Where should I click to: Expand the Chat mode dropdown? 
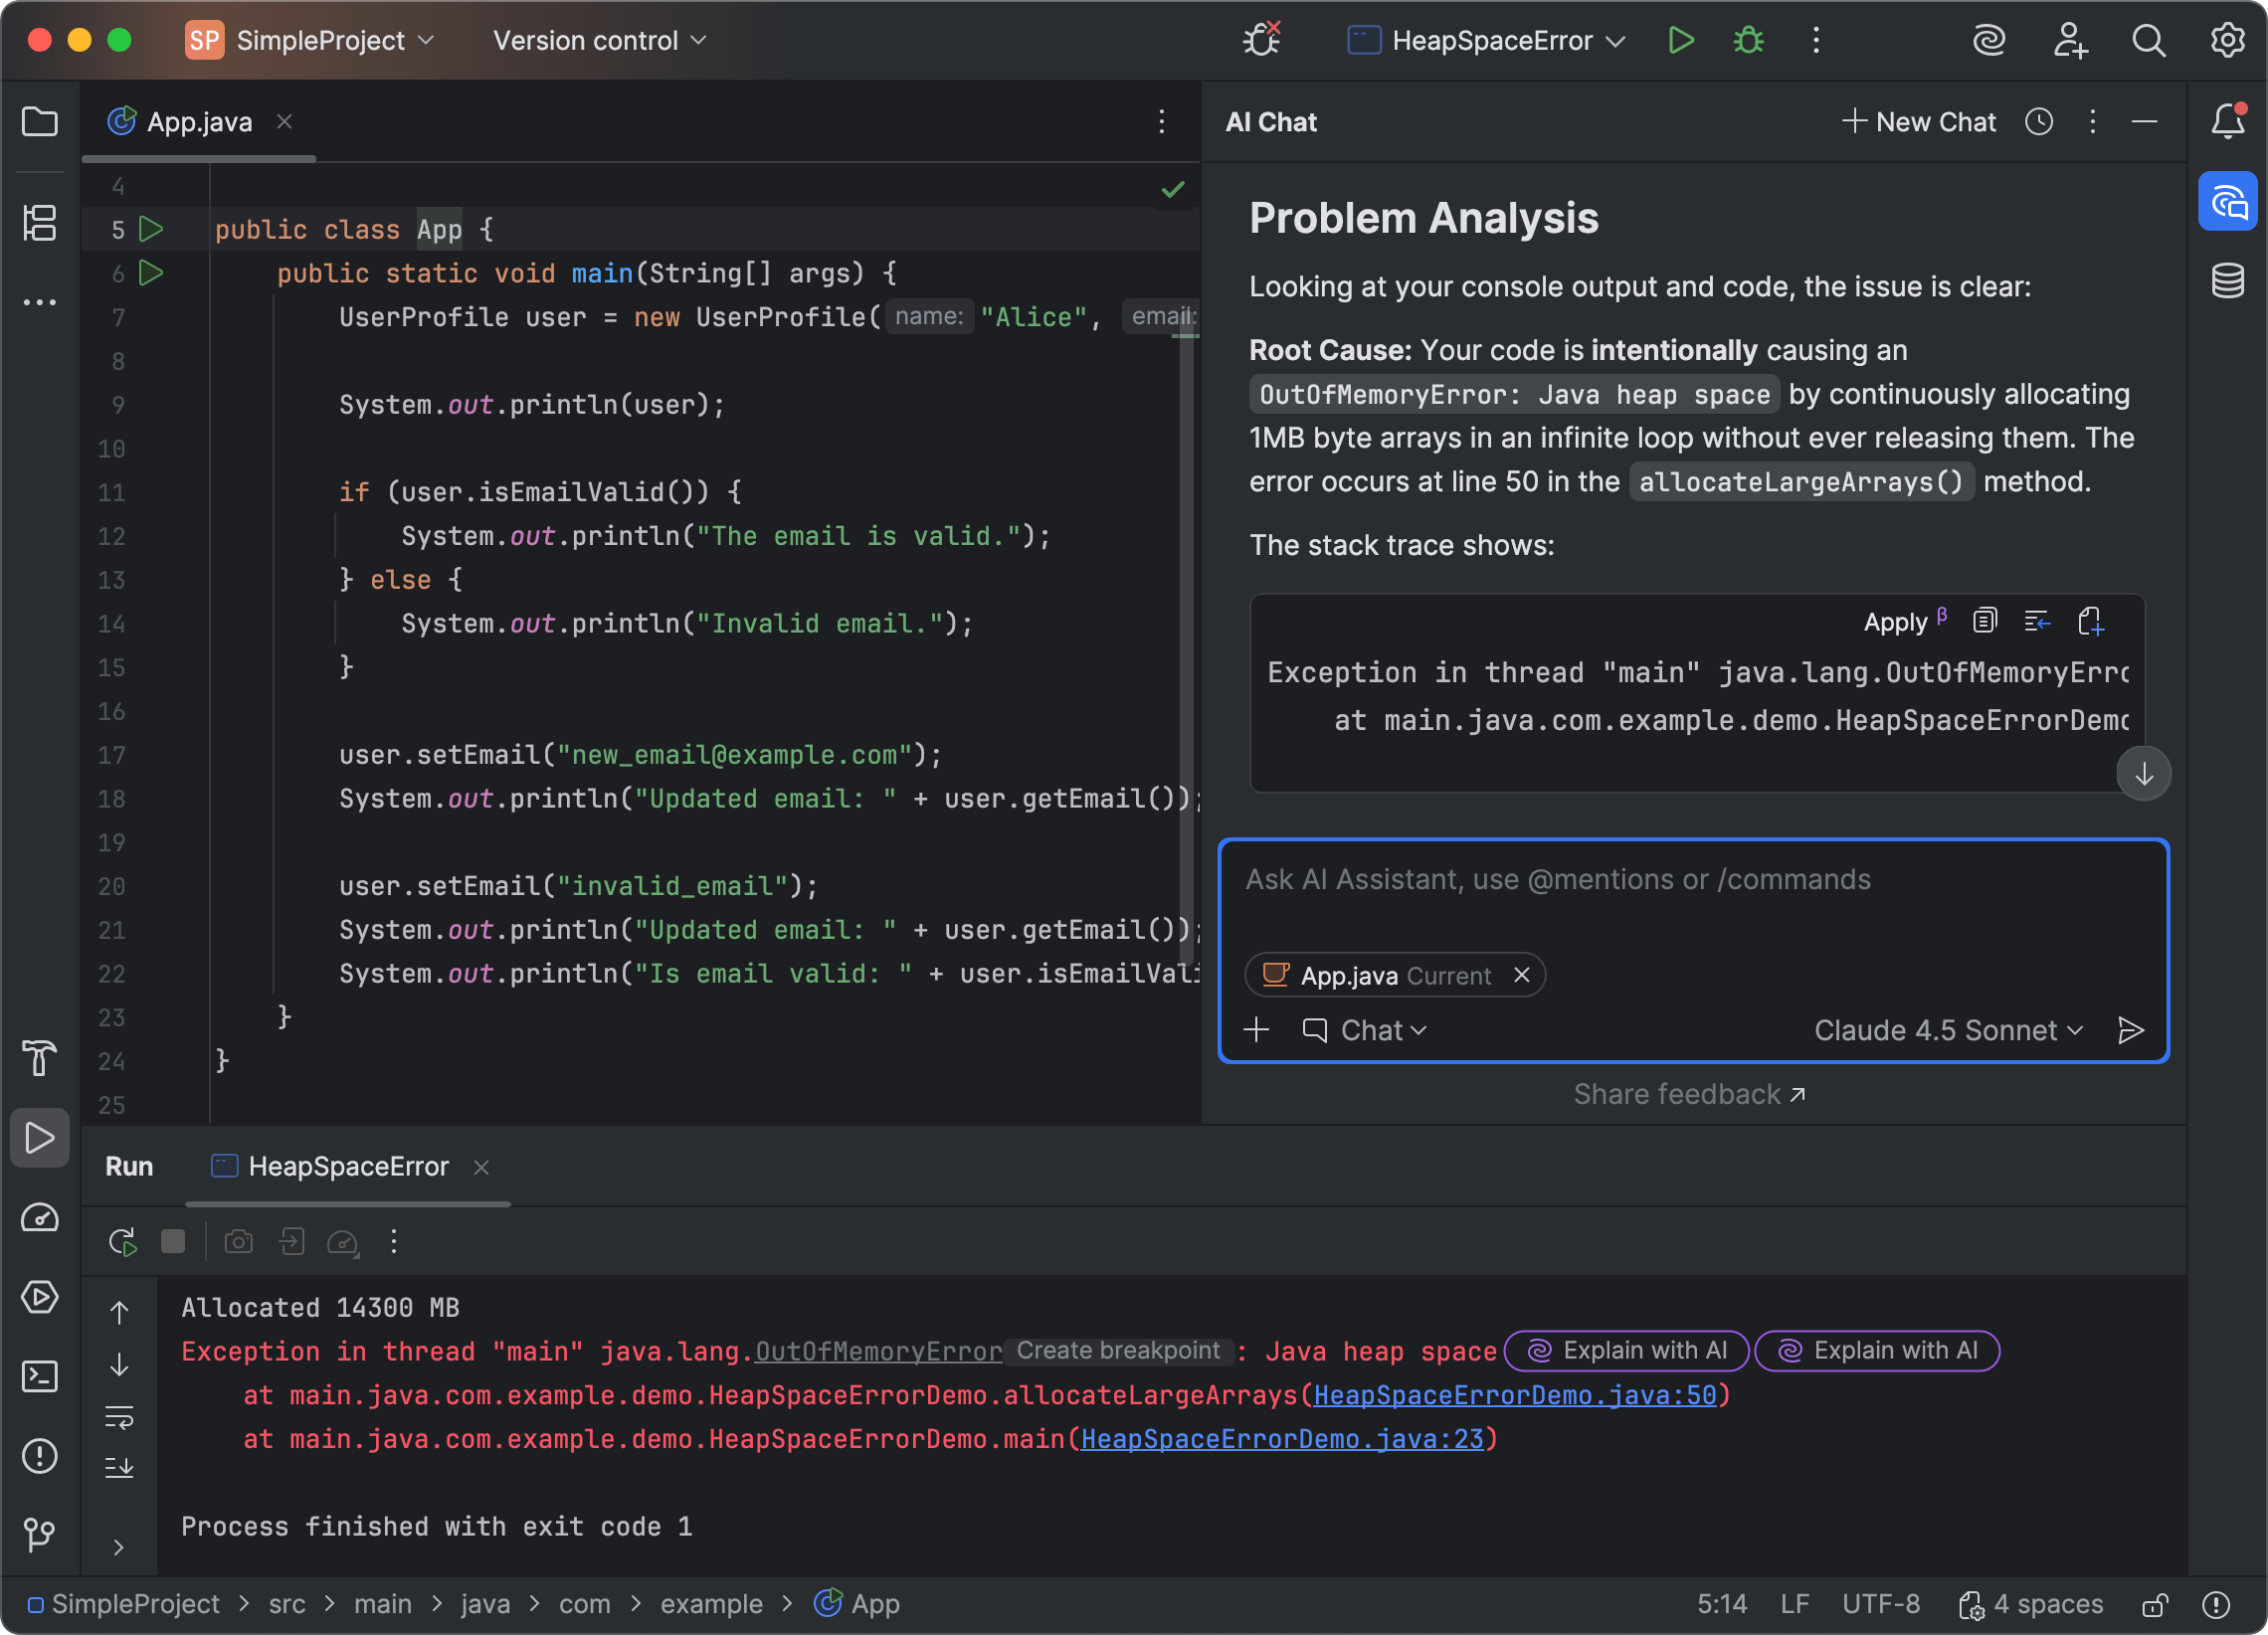[x=1366, y=1030]
